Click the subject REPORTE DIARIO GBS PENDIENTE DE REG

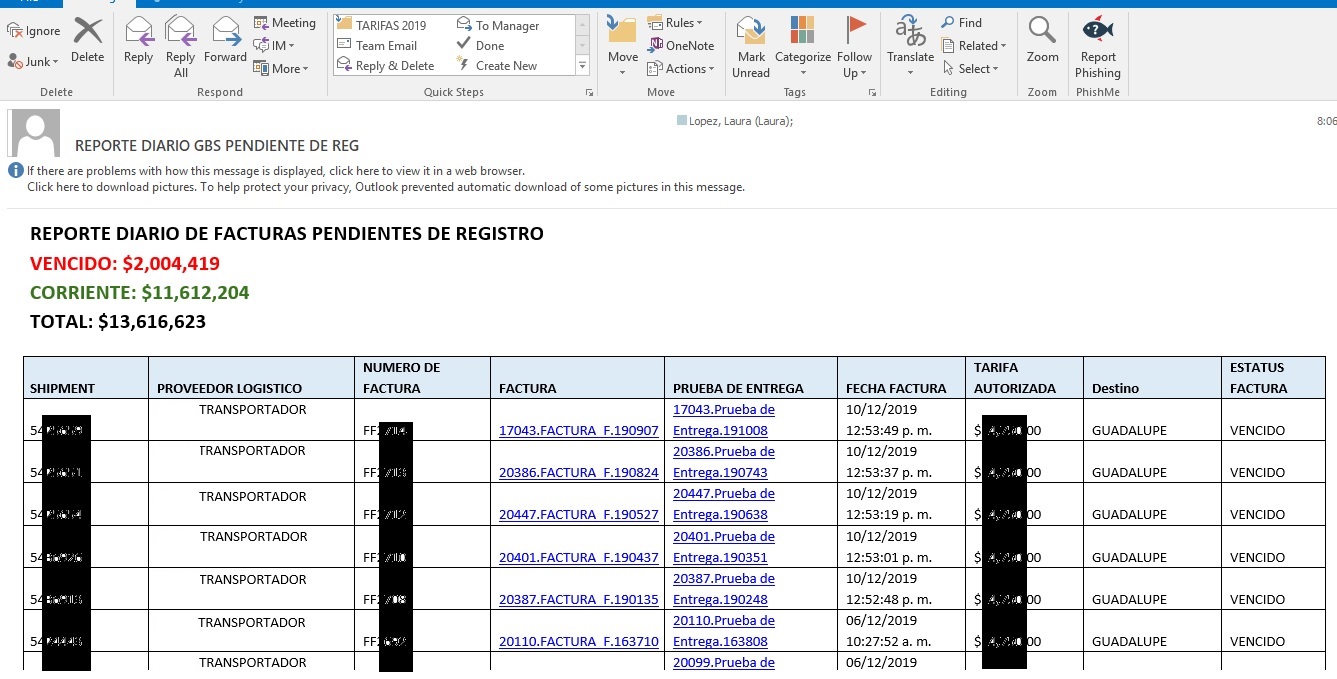click(217, 146)
